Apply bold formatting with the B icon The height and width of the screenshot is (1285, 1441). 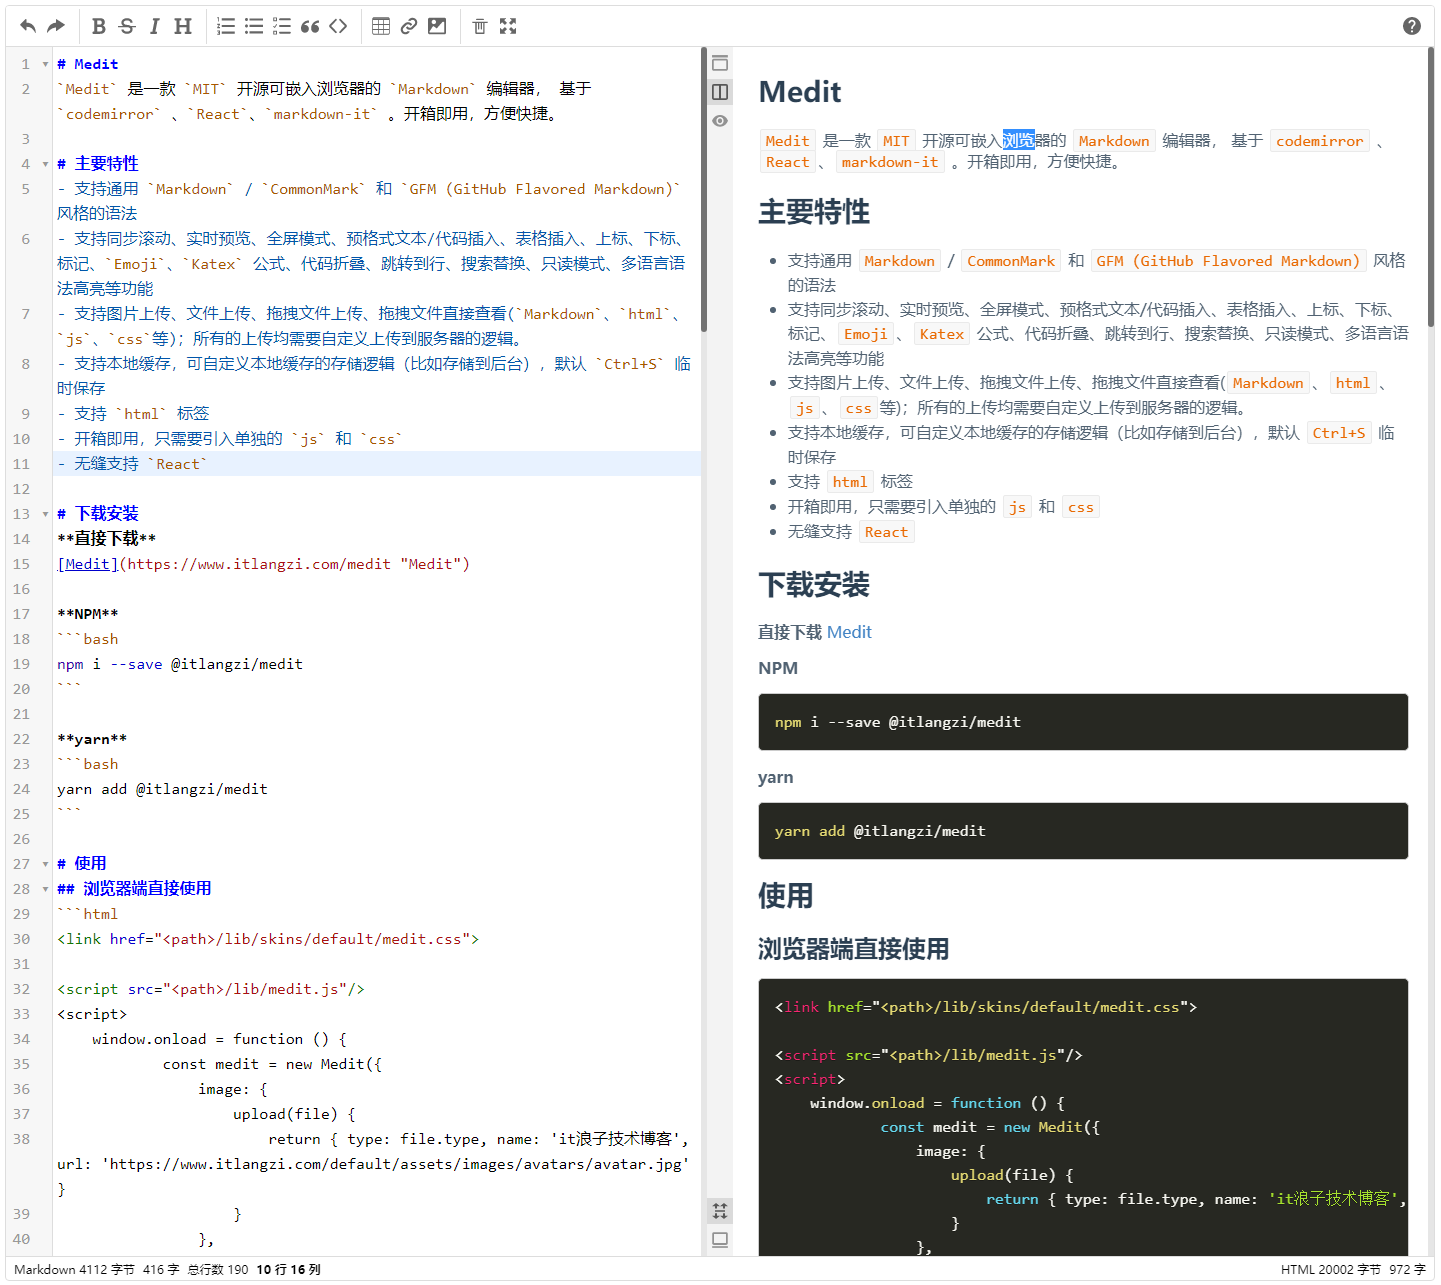99,26
